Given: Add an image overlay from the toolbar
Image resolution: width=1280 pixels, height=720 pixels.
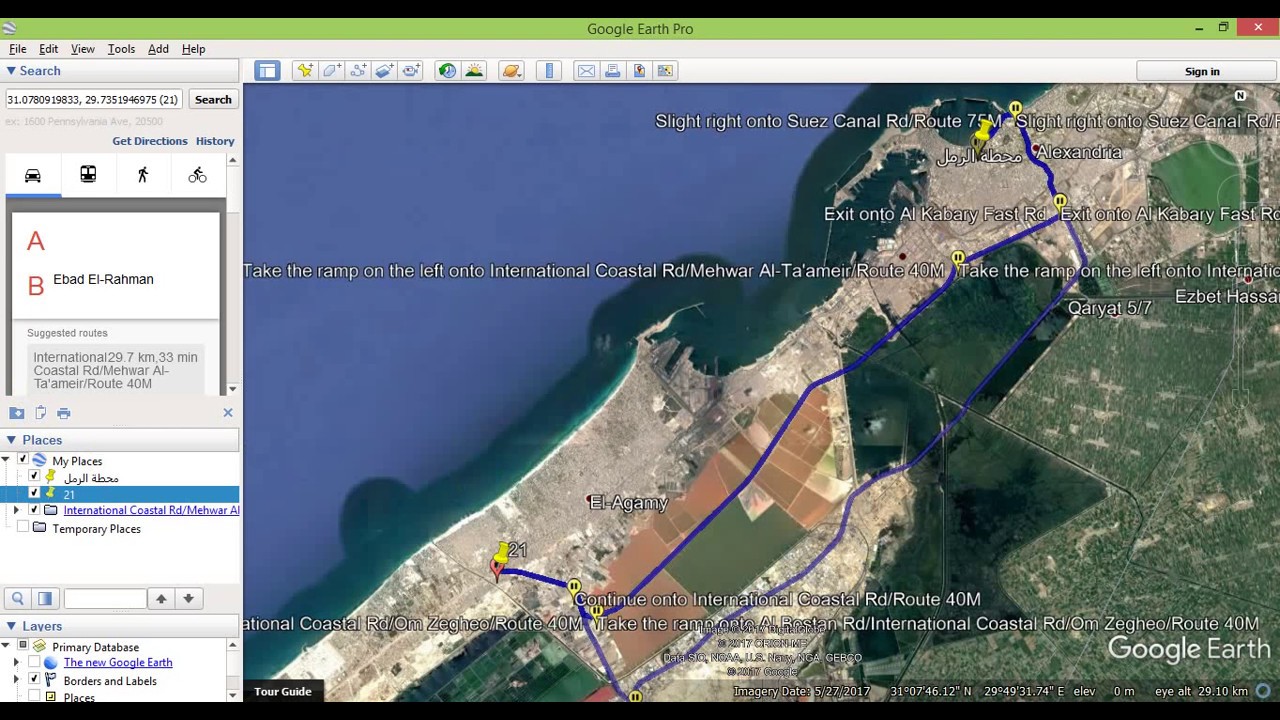Looking at the screenshot, I should tap(385, 70).
